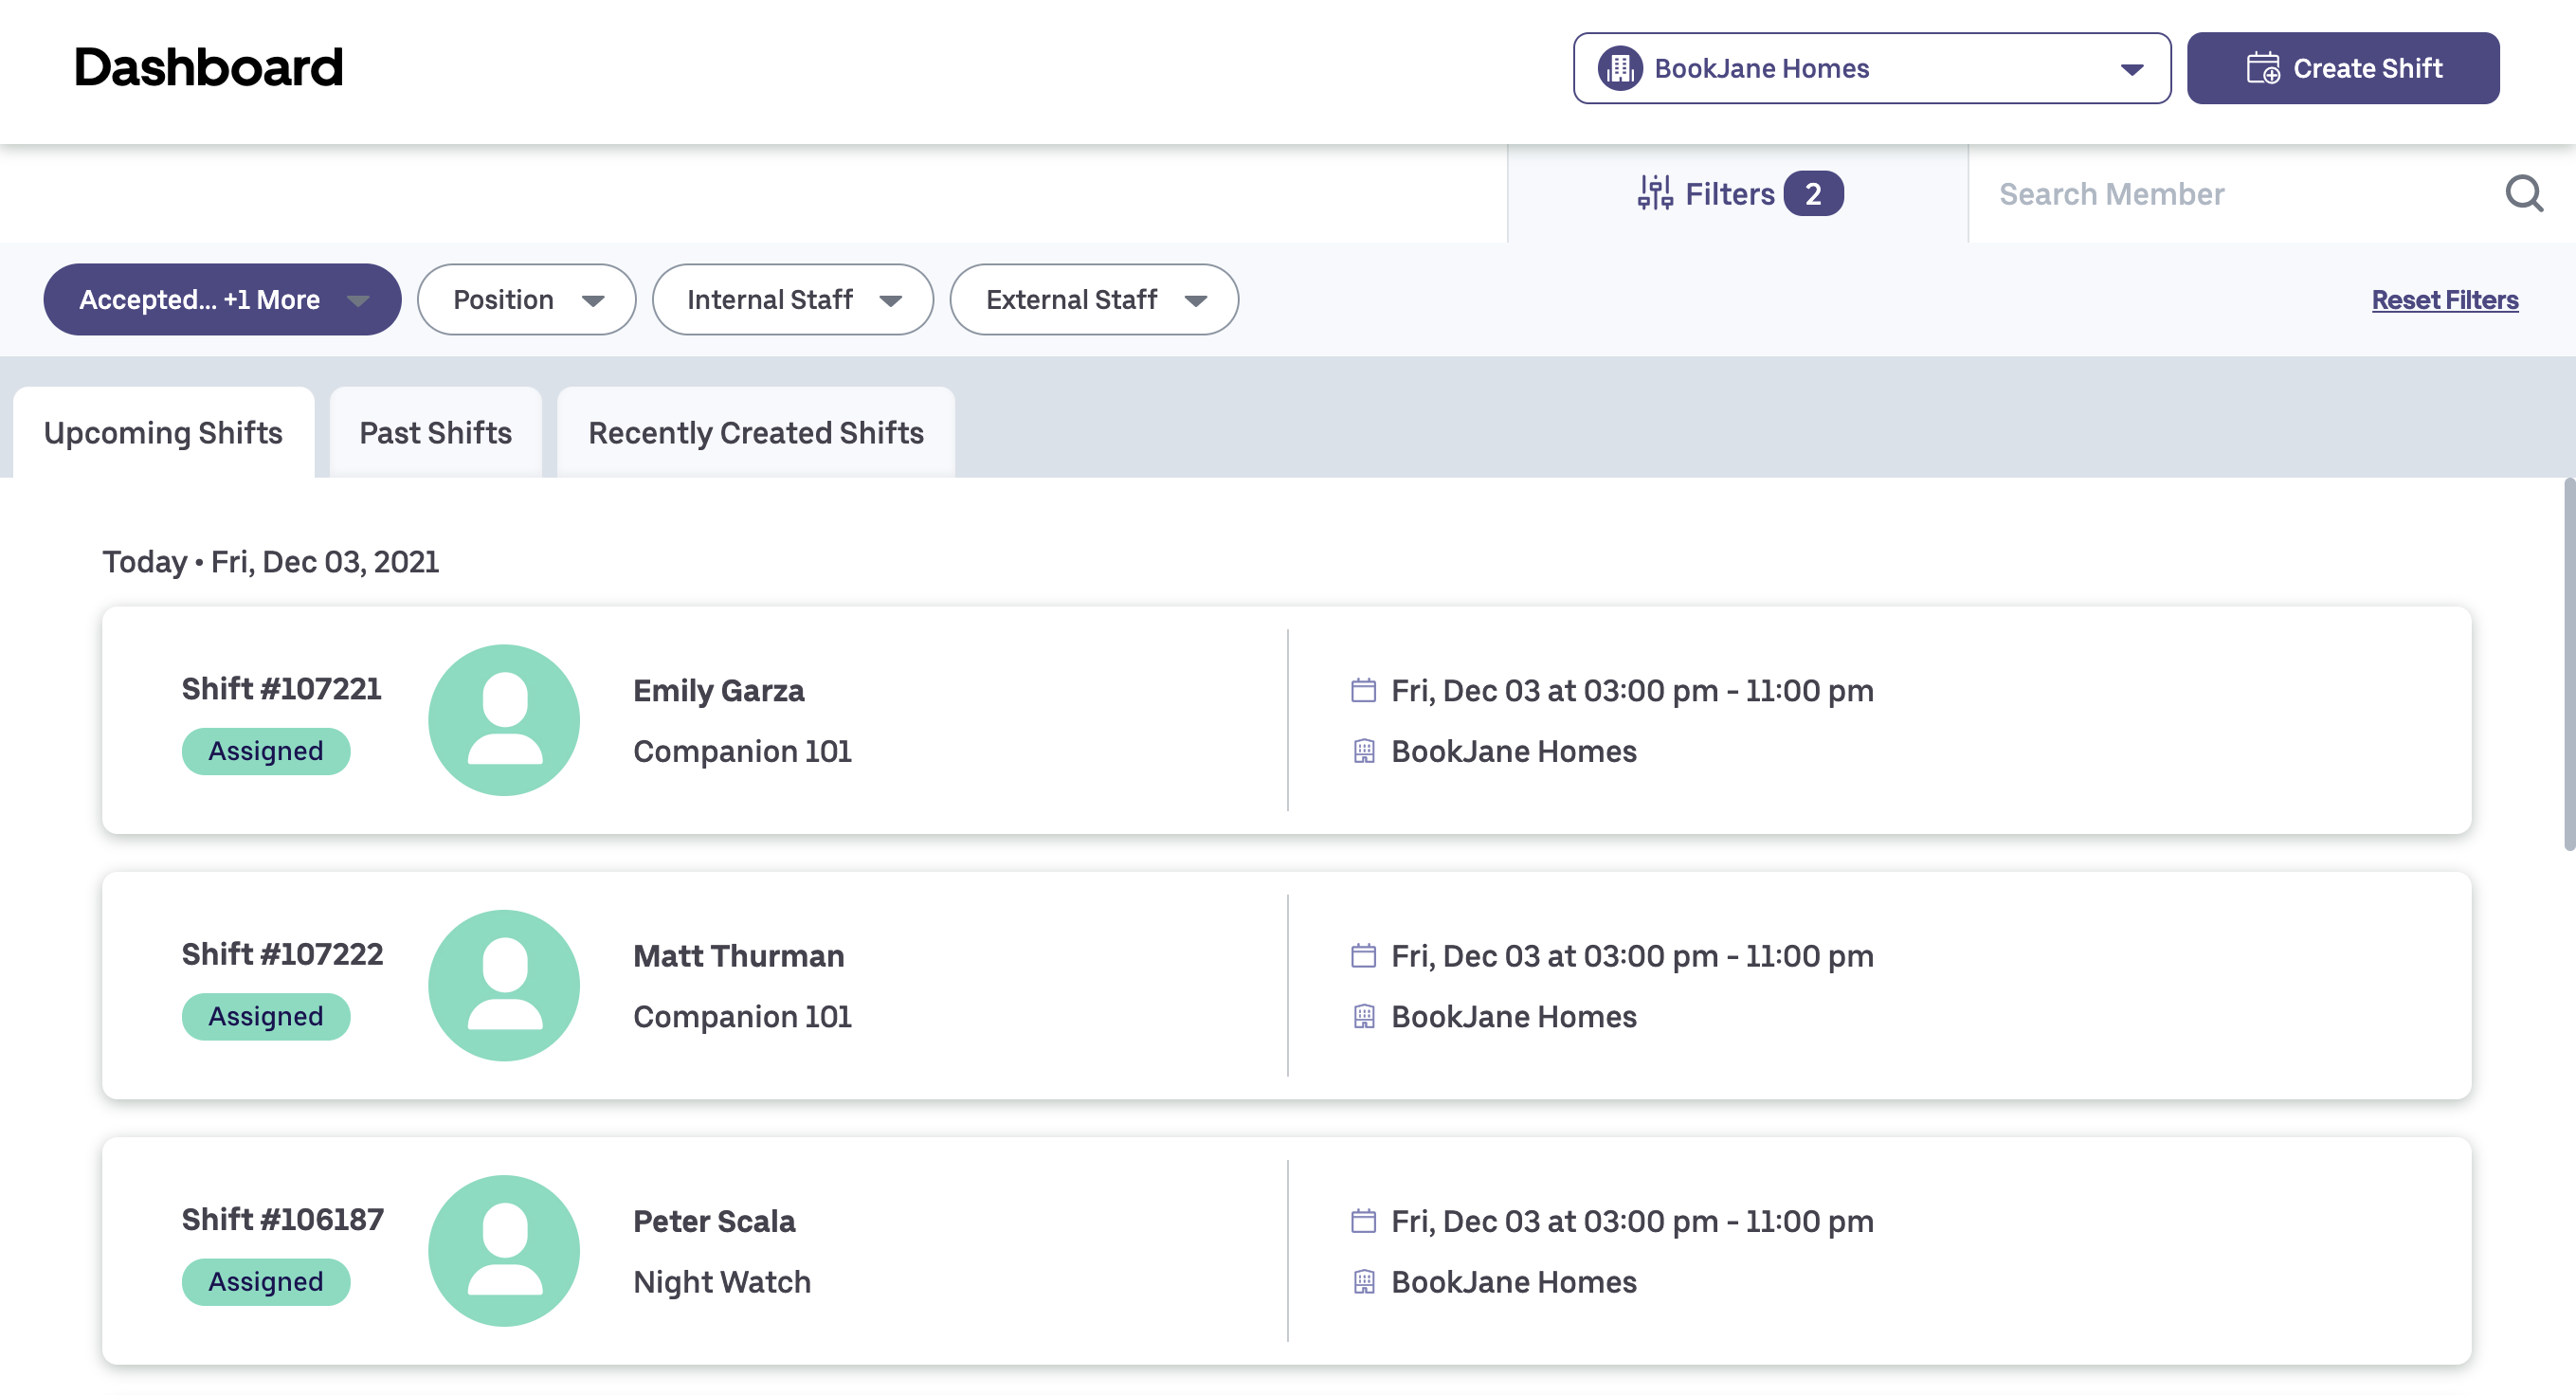Click building icon in BookJane Homes selector
Screen dimensions: 2576x1395
[1620, 68]
